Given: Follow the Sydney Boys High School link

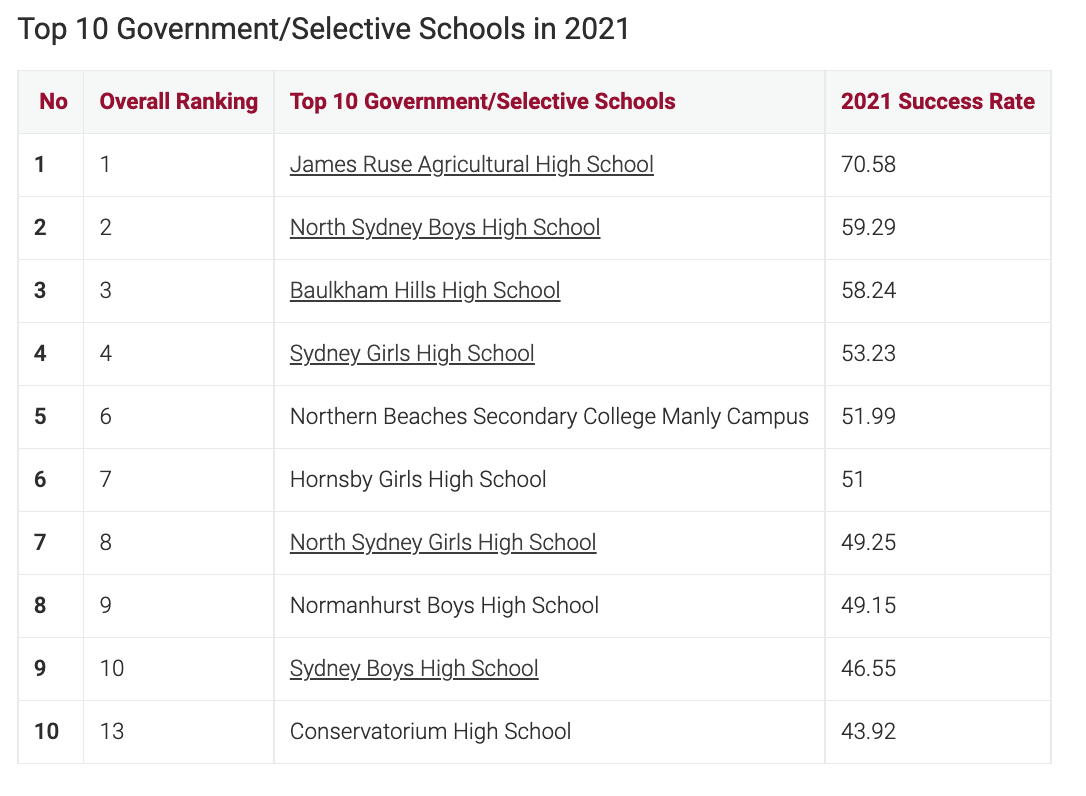Looking at the screenshot, I should click(414, 669).
